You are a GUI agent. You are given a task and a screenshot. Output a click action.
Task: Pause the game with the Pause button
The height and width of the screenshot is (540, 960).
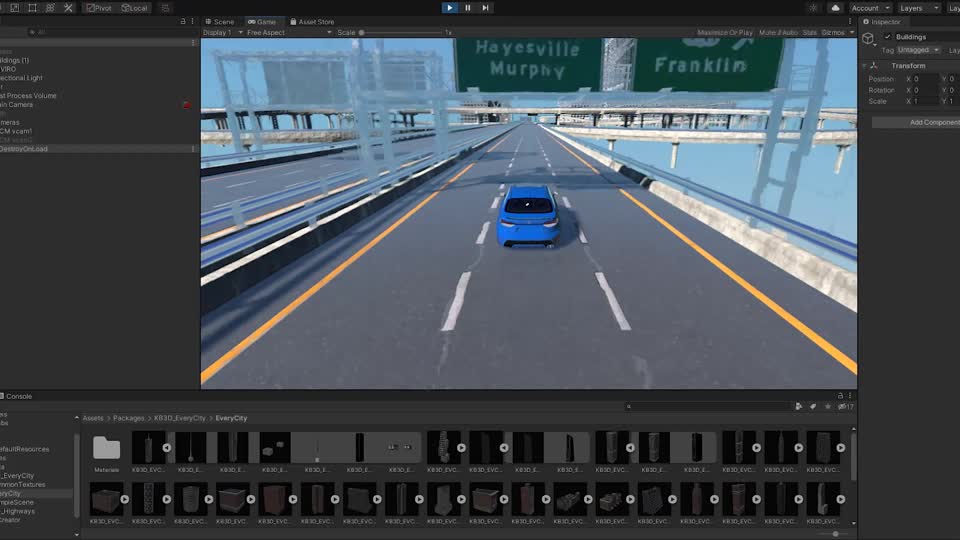click(x=468, y=8)
